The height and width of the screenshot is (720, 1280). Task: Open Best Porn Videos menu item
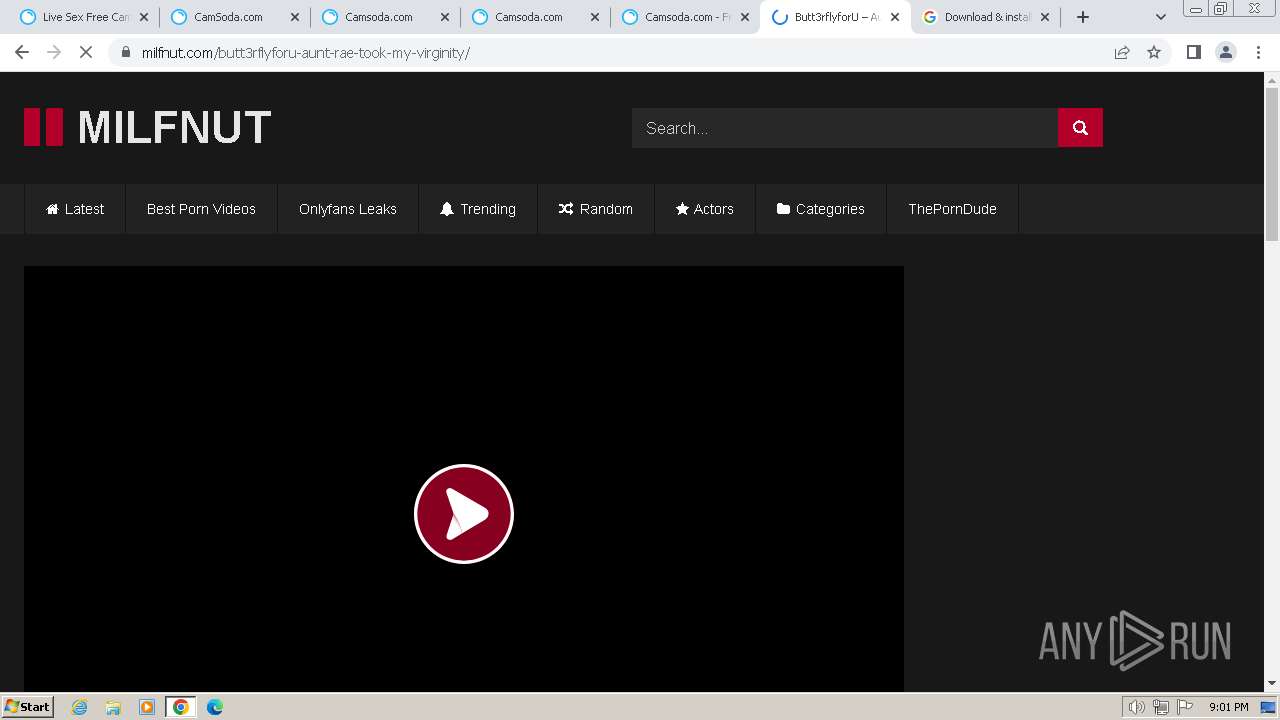(x=201, y=209)
